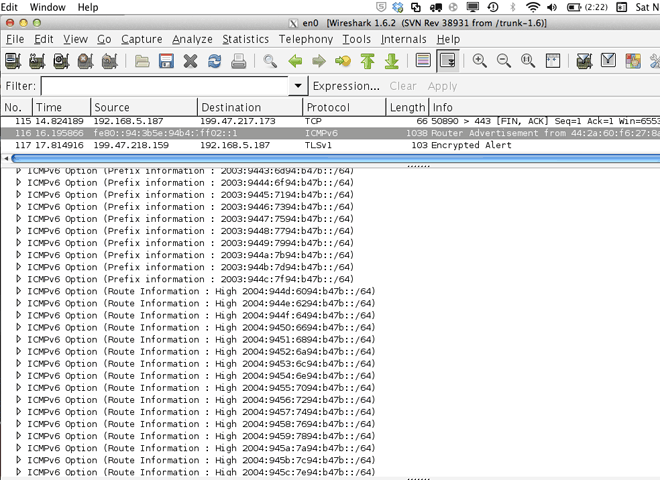Open capture options toolbar icon
The image size is (660, 480).
(37, 61)
